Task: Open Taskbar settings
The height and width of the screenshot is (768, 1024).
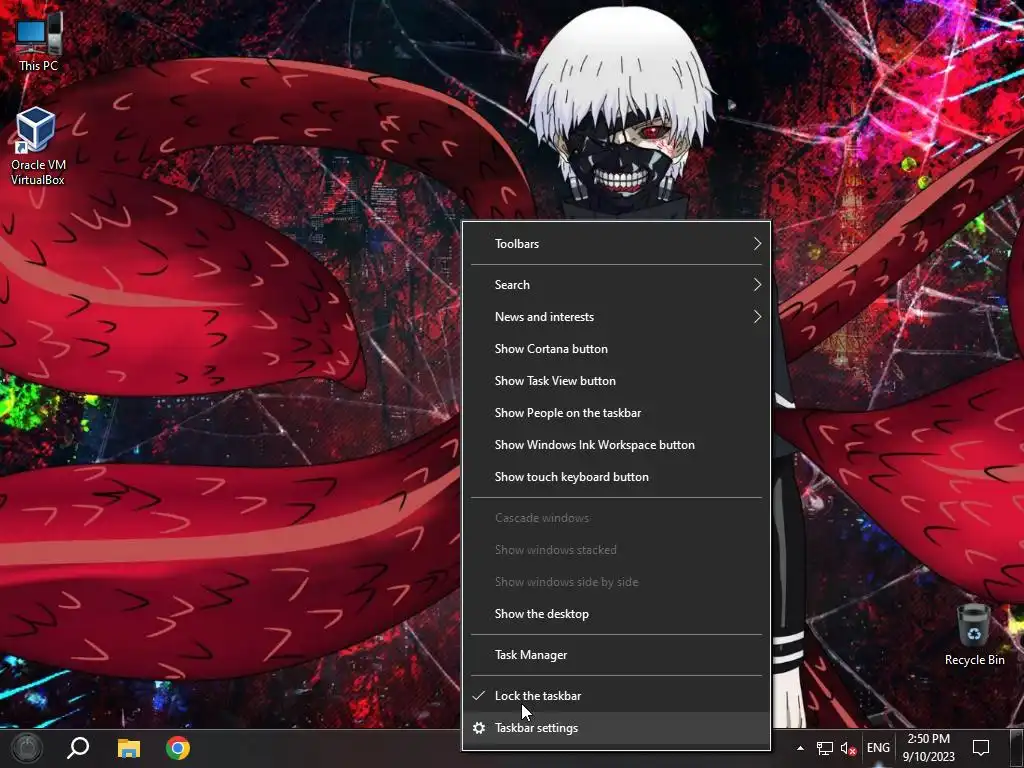Action: [x=616, y=728]
